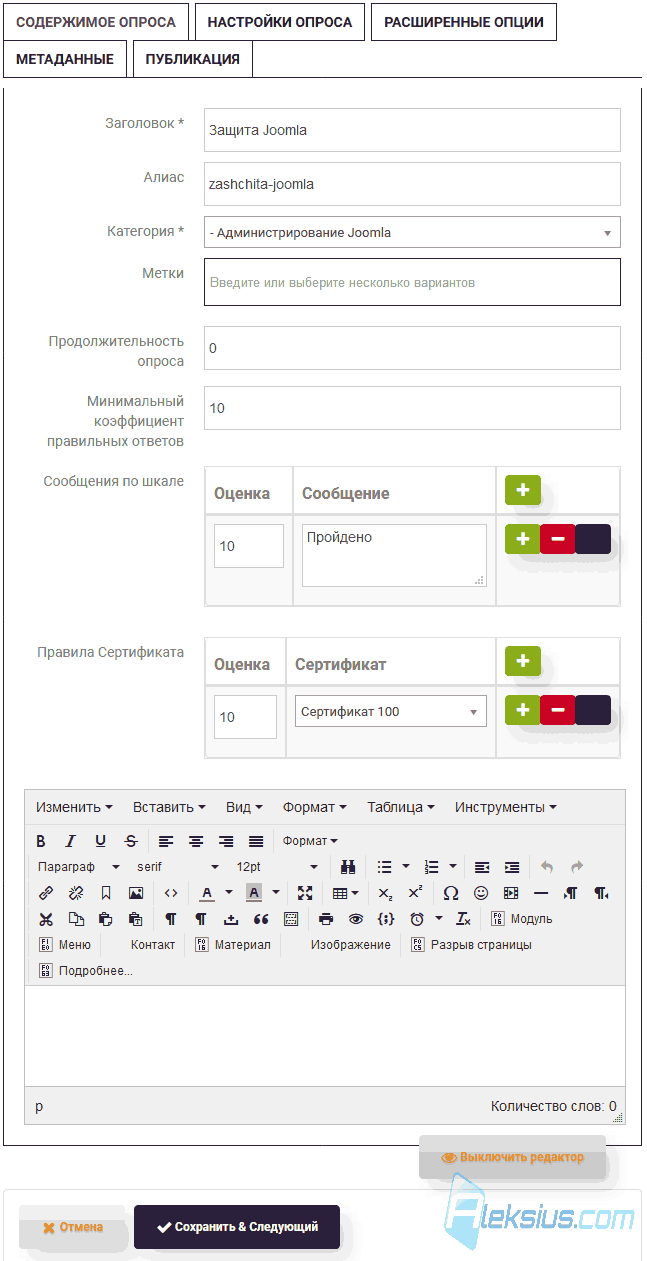647x1261 pixels.
Task: Remove Пройдено scale message row
Action: pos(557,539)
